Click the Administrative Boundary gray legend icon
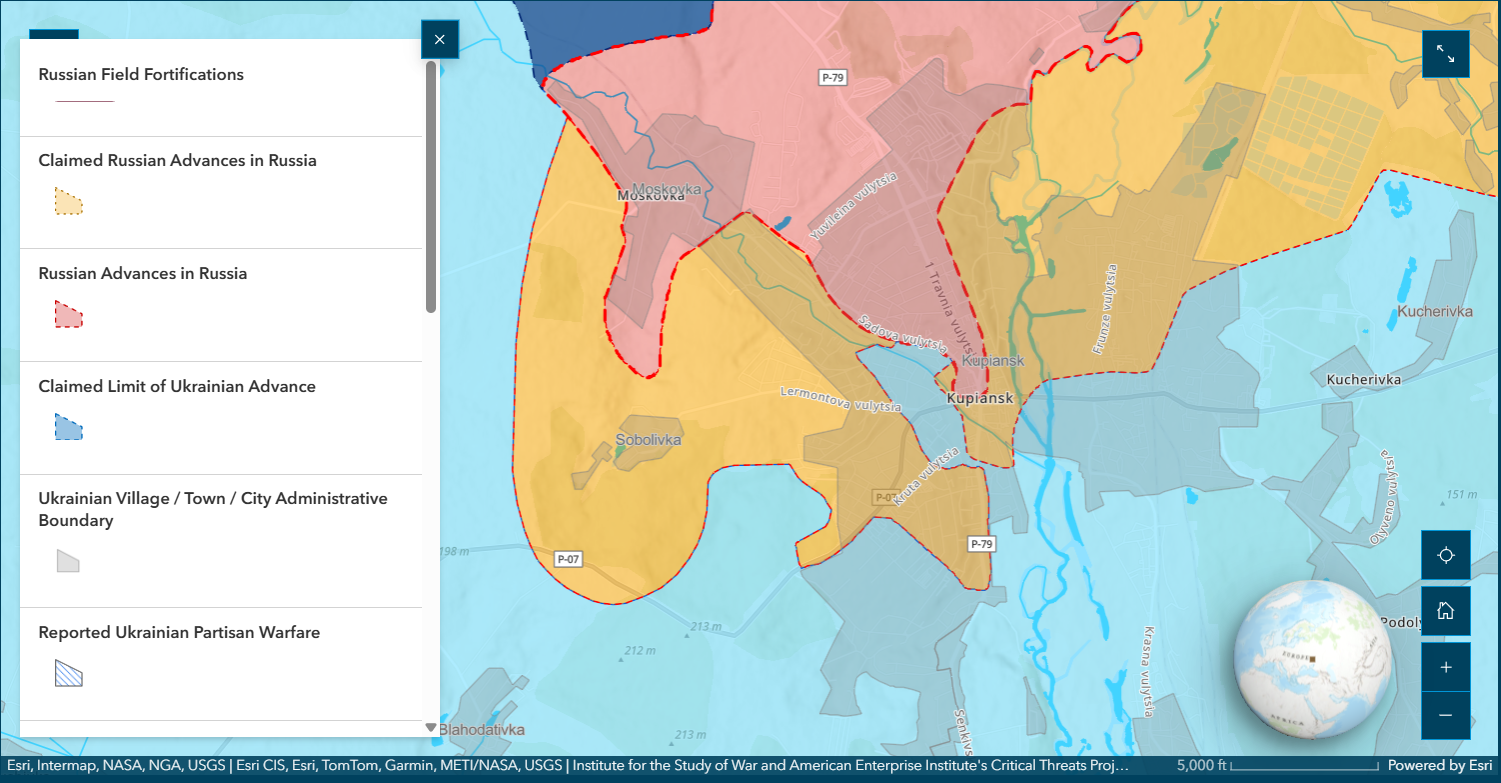1501x783 pixels. pyautogui.click(x=68, y=561)
